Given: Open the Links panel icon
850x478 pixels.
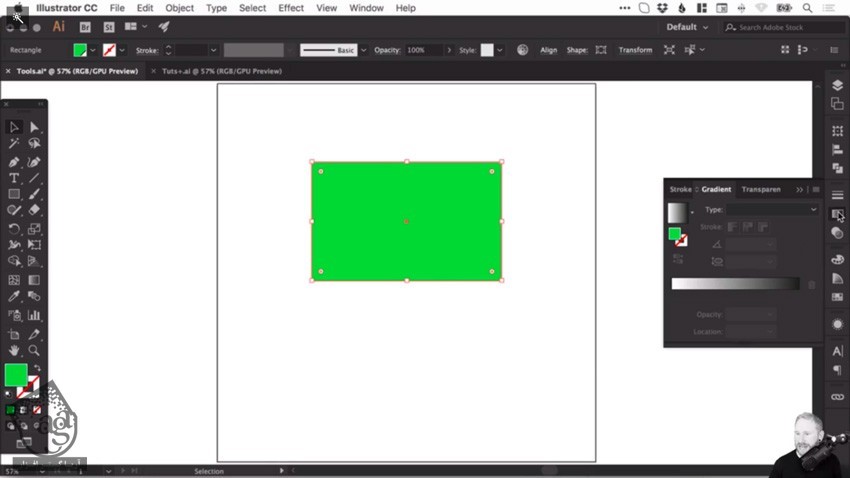Looking at the screenshot, I should [837, 397].
